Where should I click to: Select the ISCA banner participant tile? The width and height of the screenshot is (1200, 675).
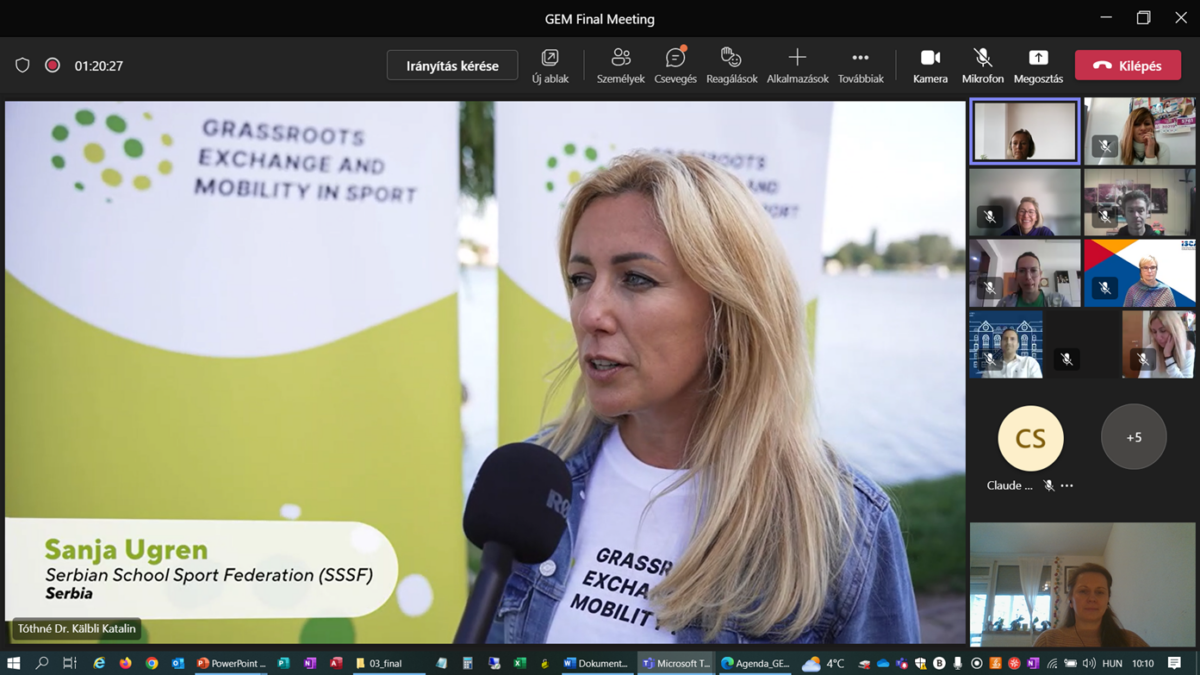(1140, 273)
